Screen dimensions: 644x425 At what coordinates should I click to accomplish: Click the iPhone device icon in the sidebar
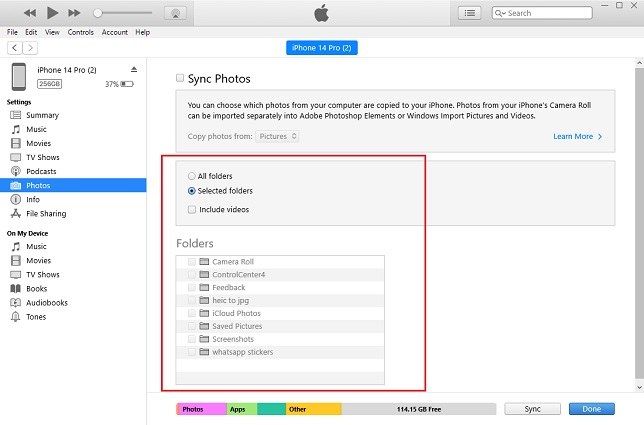[19, 77]
